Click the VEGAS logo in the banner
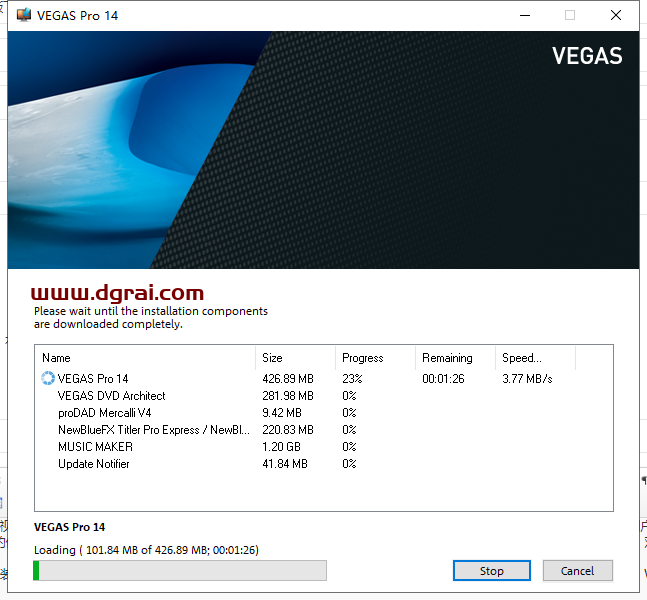This screenshot has height=600, width=647. pos(587,56)
